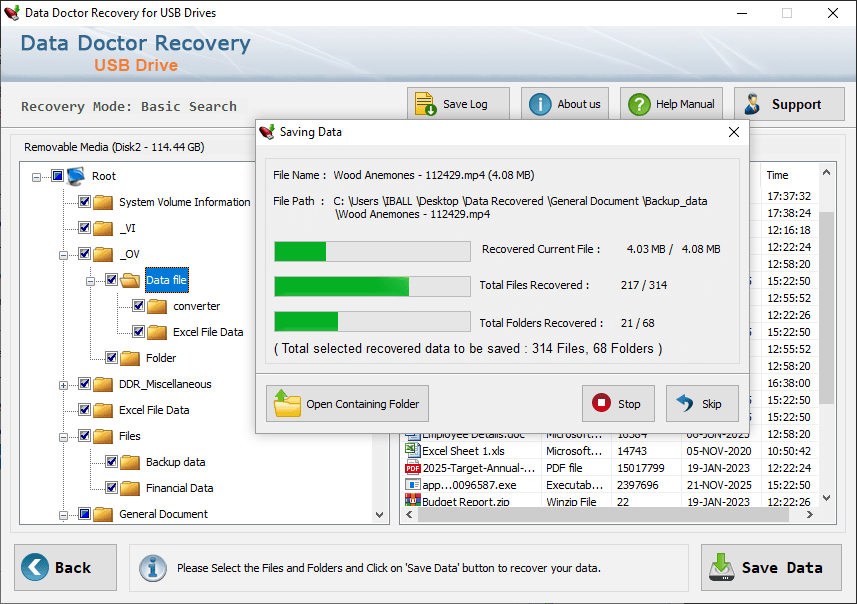Click the General Document folder icon
The width and height of the screenshot is (857, 604).
pyautogui.click(x=103, y=514)
